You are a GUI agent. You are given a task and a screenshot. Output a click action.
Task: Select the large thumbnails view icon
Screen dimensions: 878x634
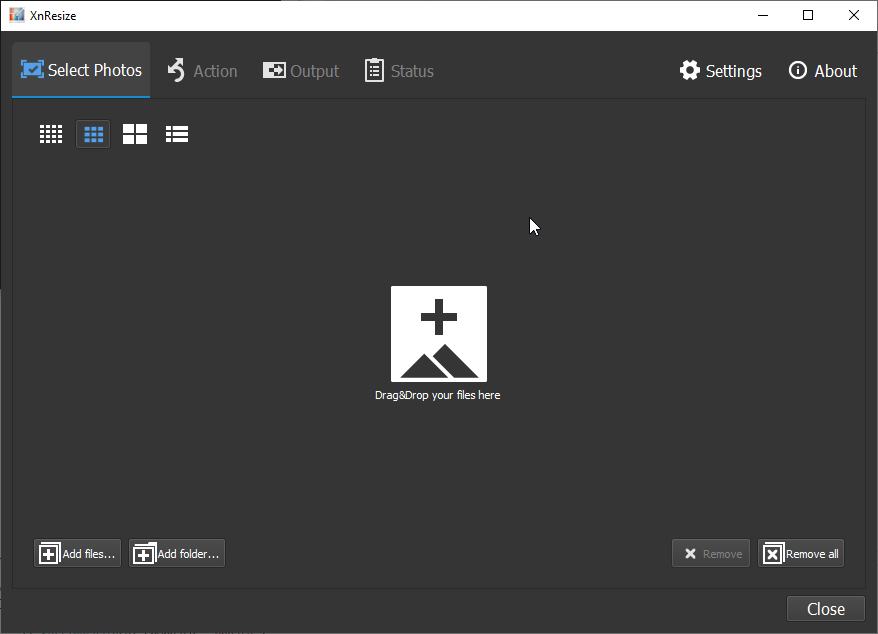pyautogui.click(x=135, y=133)
